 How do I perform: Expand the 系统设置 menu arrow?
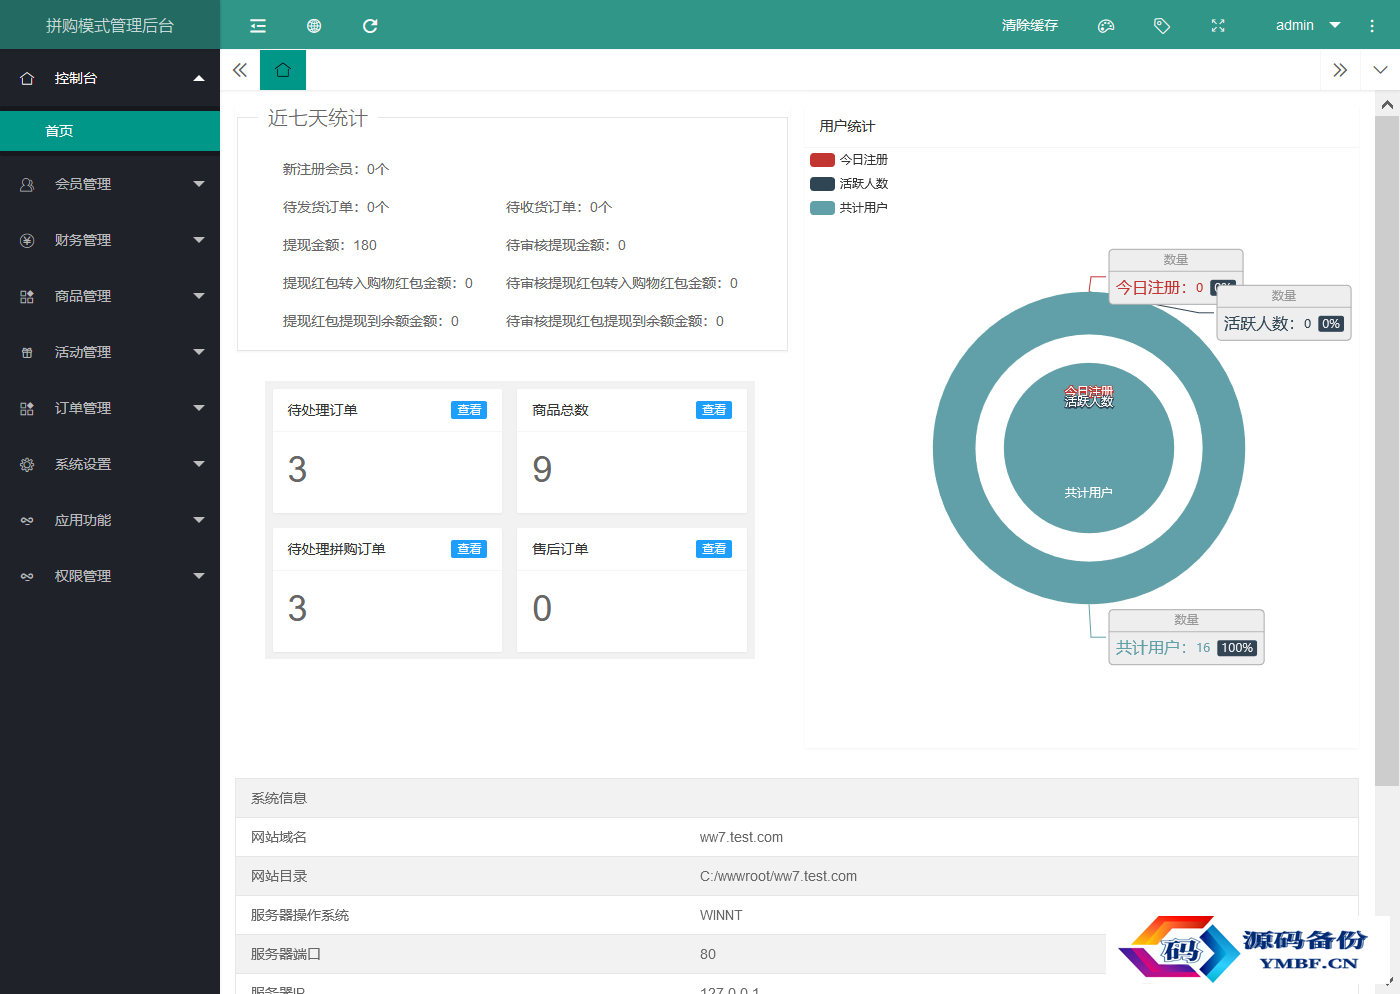[x=199, y=464]
